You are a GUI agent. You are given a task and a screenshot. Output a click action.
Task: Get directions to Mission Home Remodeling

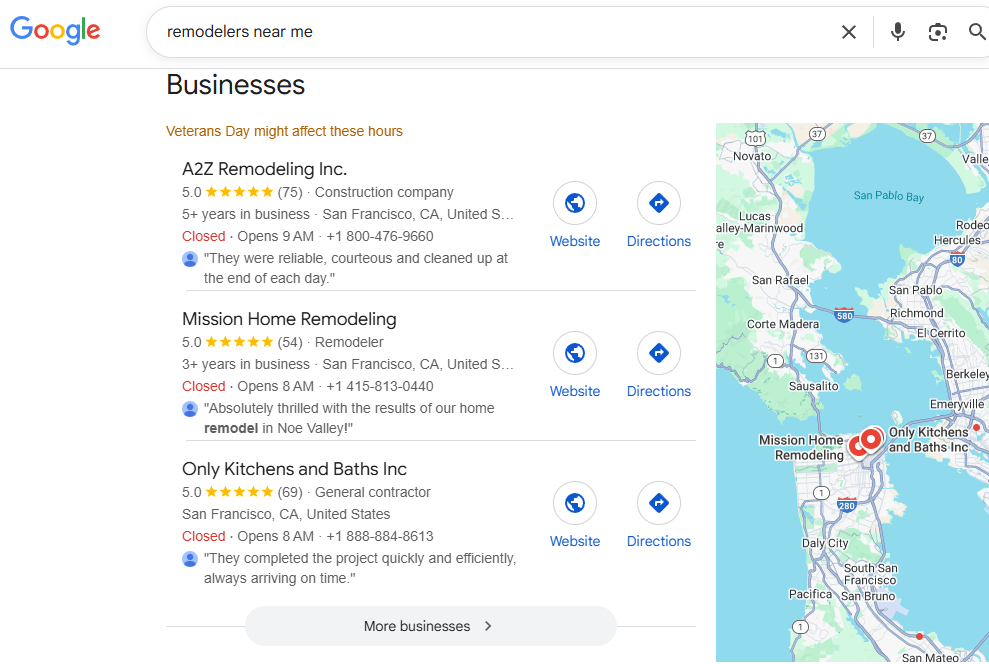pos(659,353)
